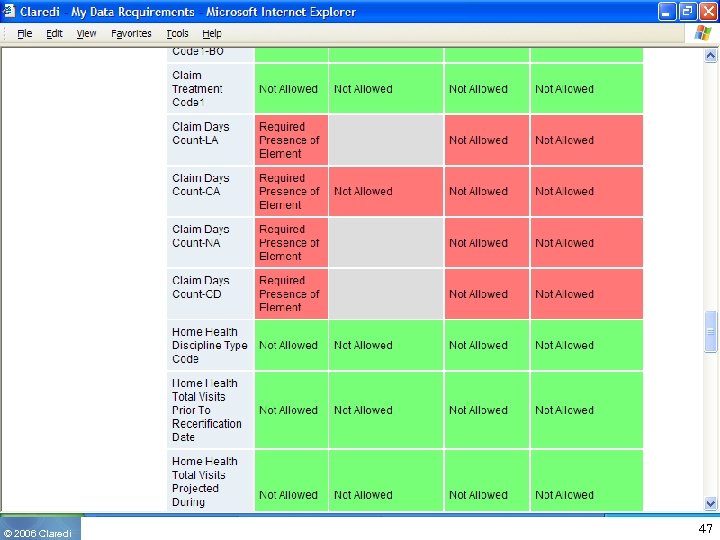
Task: Click the gray empty cell in Count-NA row
Action: (386, 242)
